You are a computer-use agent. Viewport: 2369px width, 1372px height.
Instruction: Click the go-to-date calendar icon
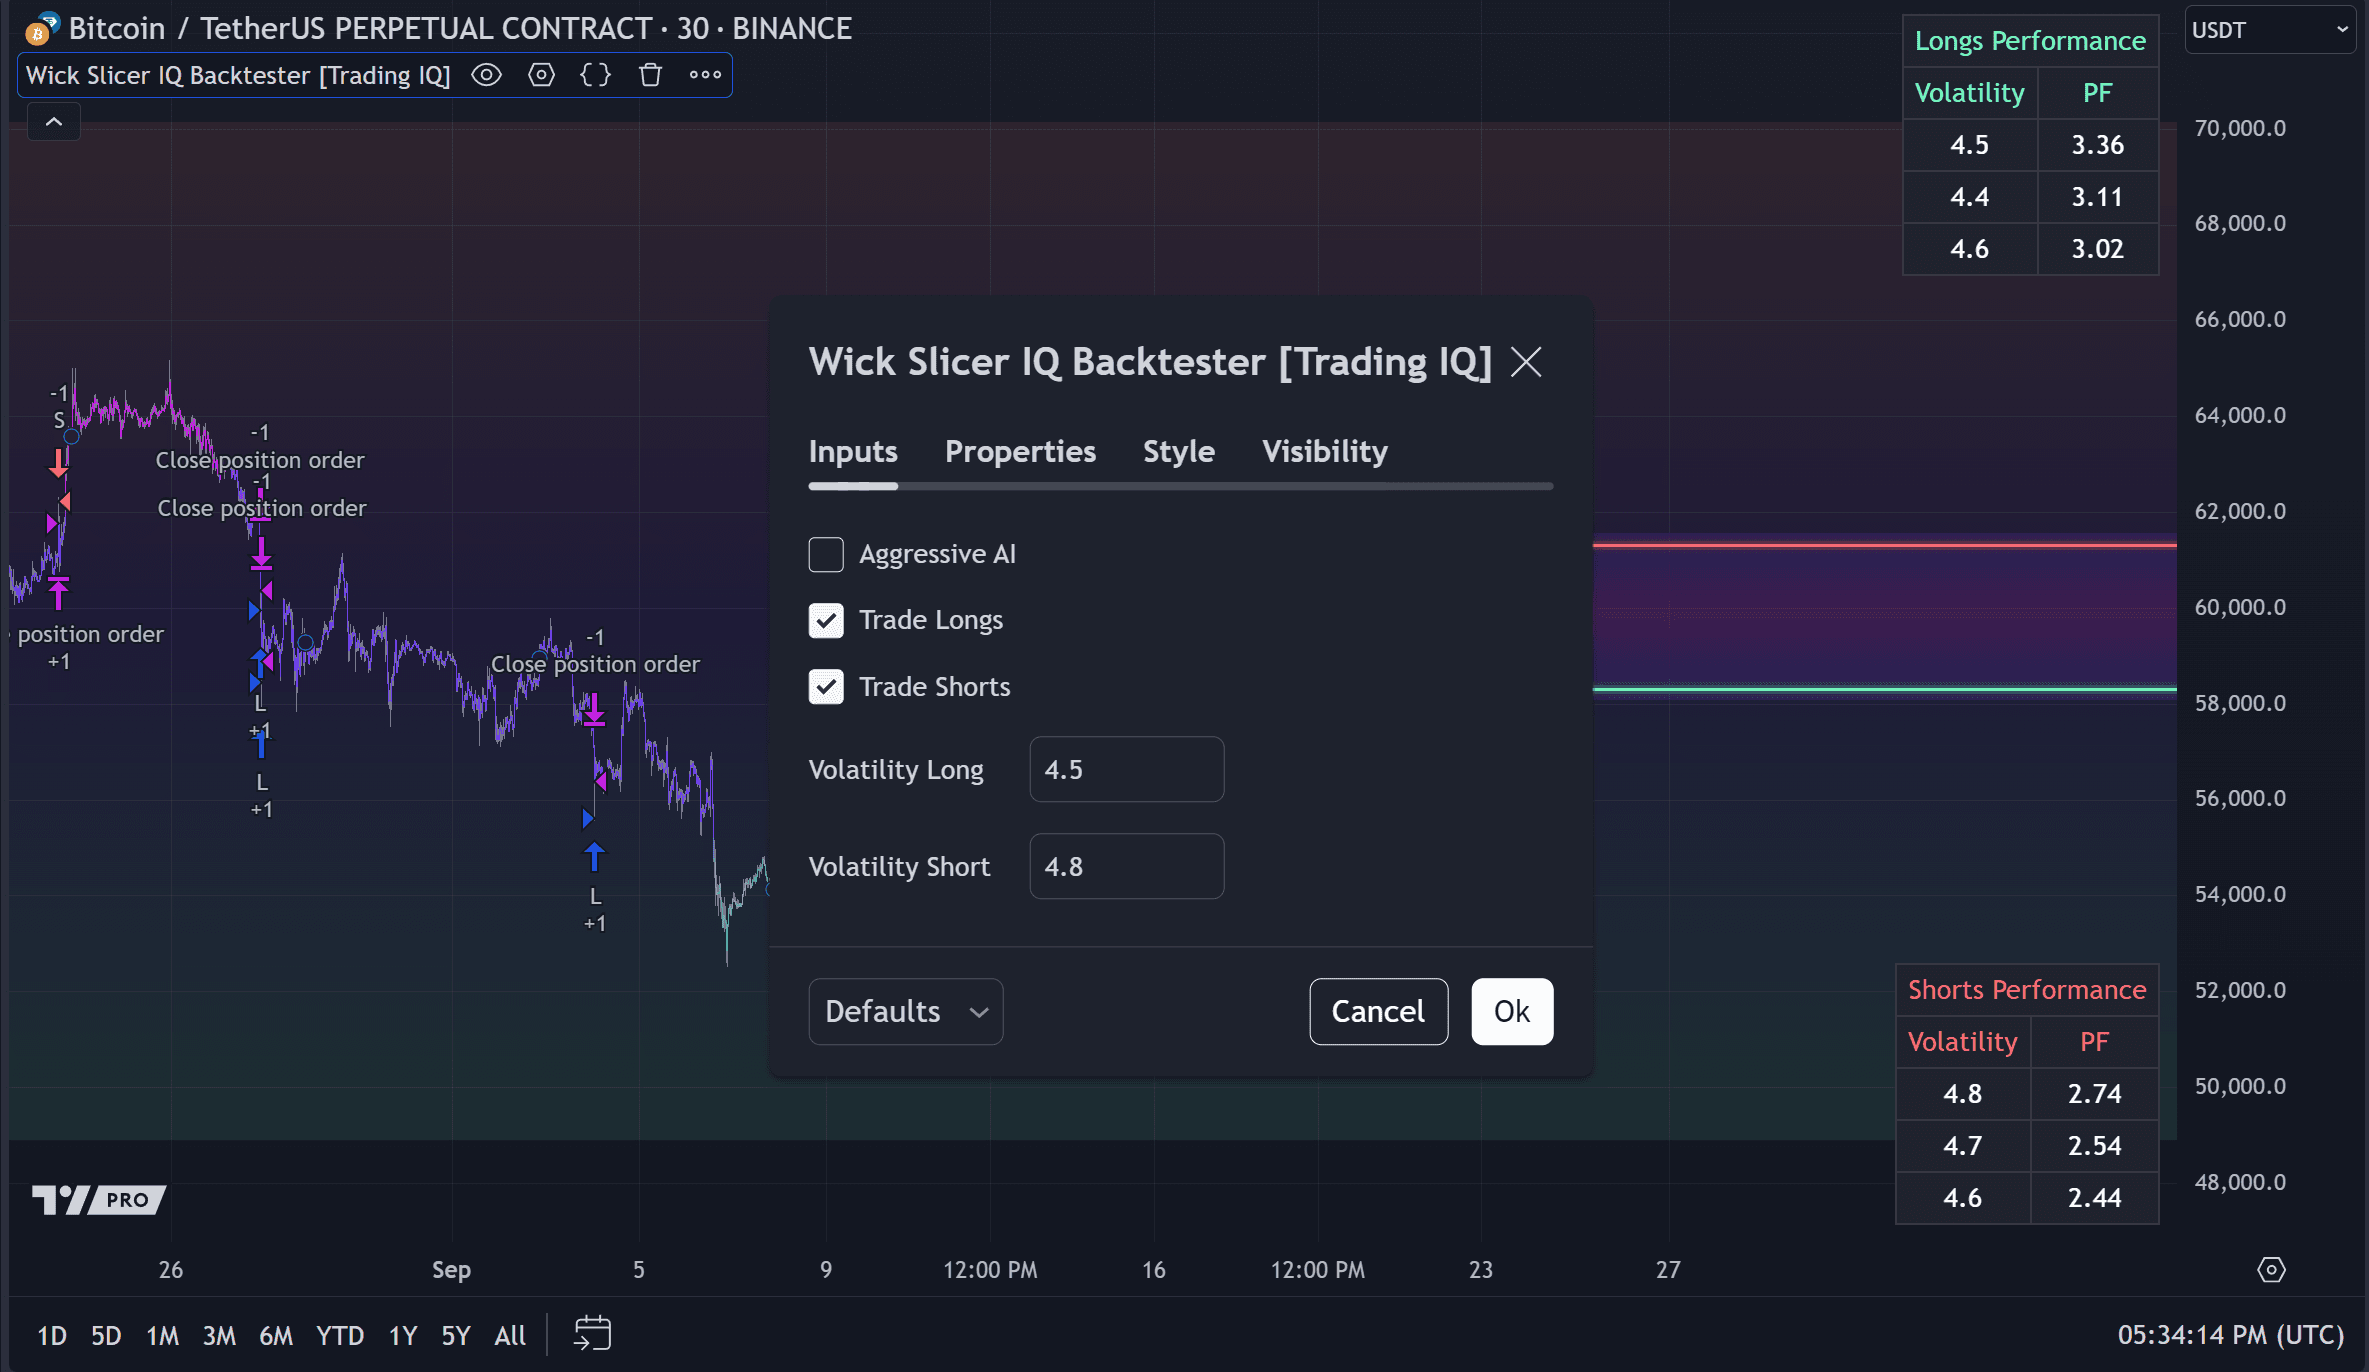(592, 1334)
